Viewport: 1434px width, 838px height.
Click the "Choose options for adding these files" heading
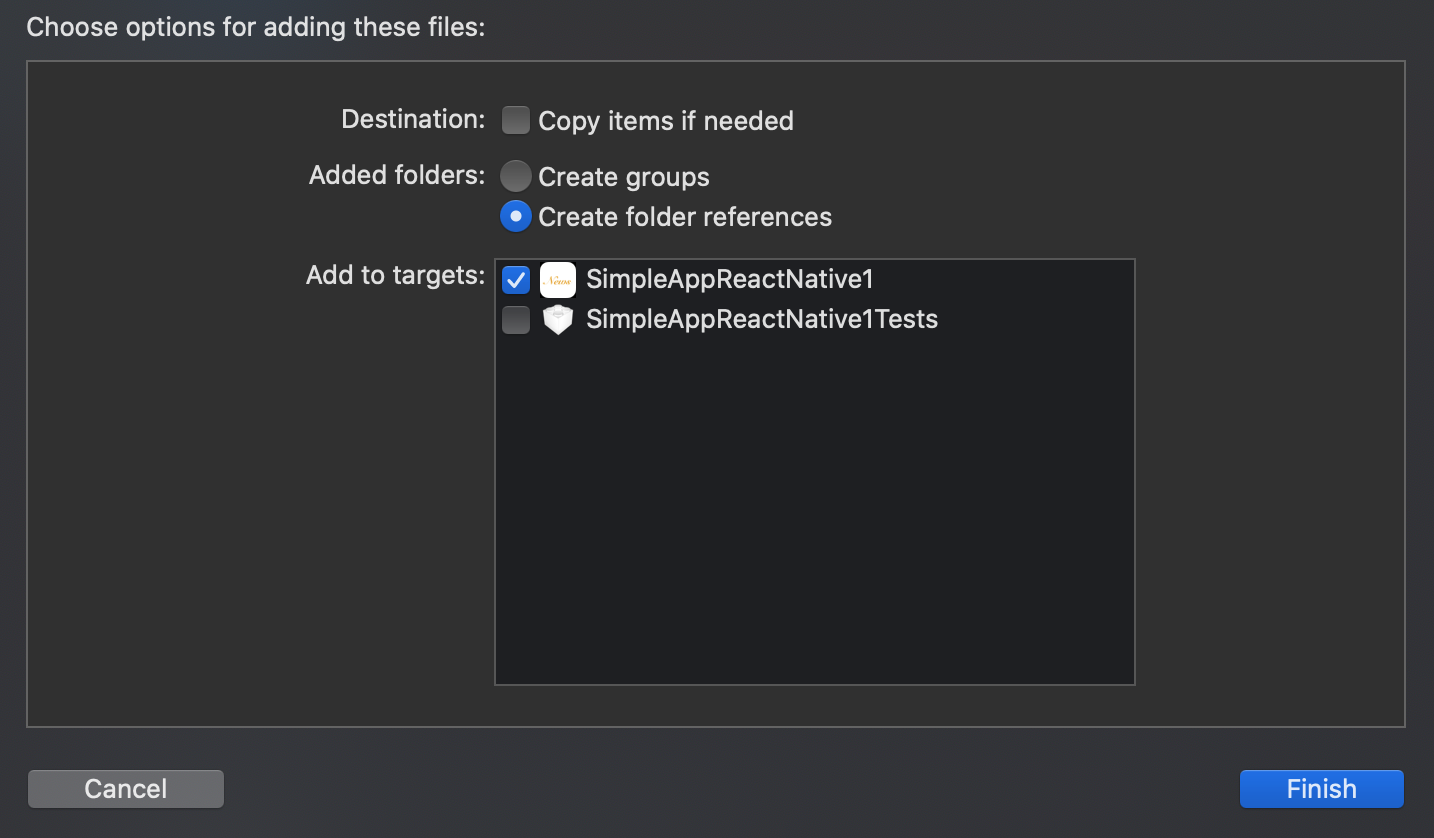click(x=255, y=27)
